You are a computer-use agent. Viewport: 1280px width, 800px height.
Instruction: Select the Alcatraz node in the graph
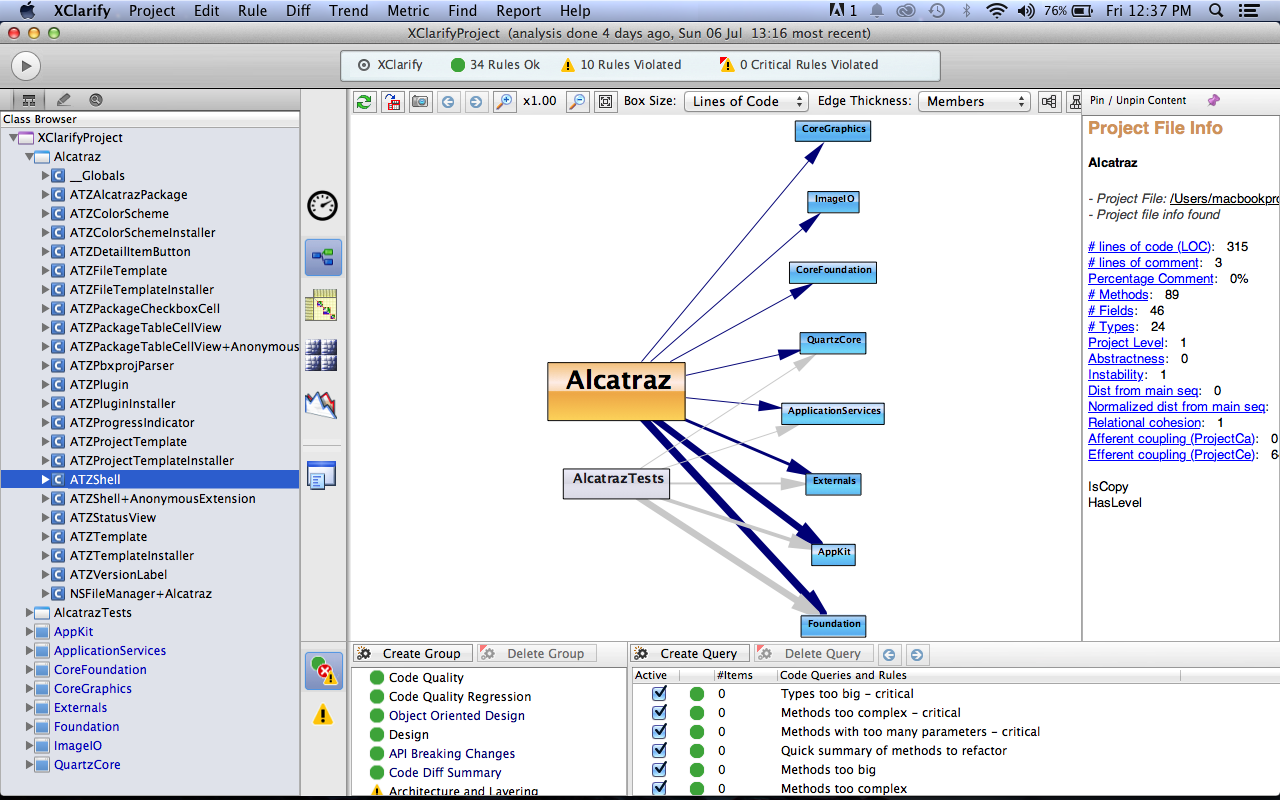click(x=616, y=391)
